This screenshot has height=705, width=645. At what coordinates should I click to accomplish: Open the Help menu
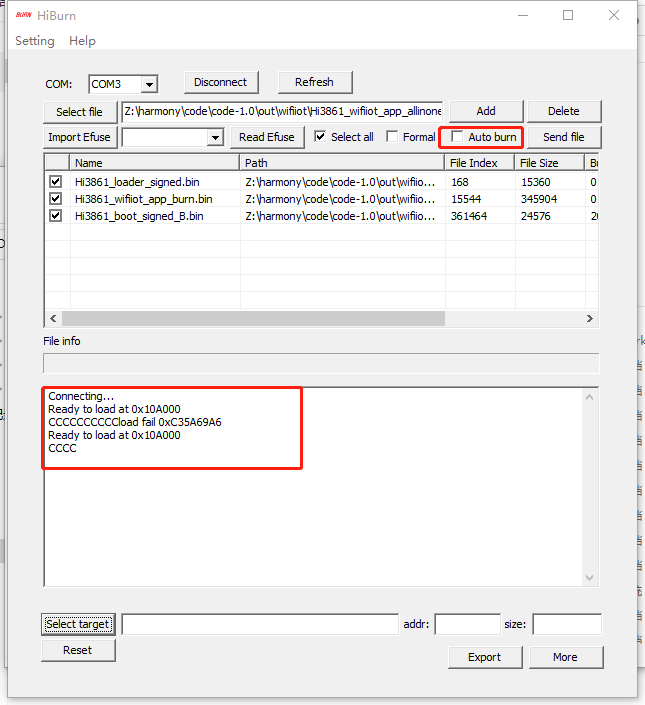(x=82, y=41)
